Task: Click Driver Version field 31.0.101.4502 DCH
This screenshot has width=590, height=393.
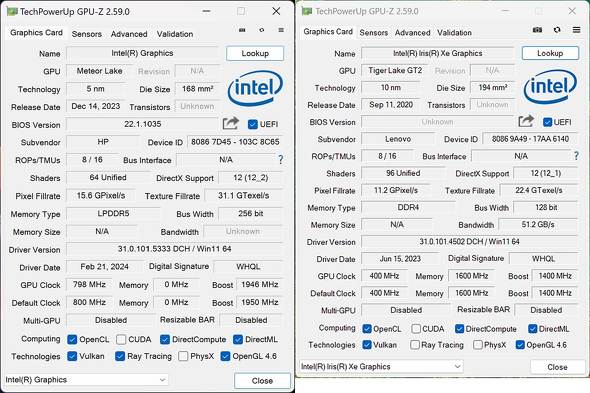Action: click(469, 242)
